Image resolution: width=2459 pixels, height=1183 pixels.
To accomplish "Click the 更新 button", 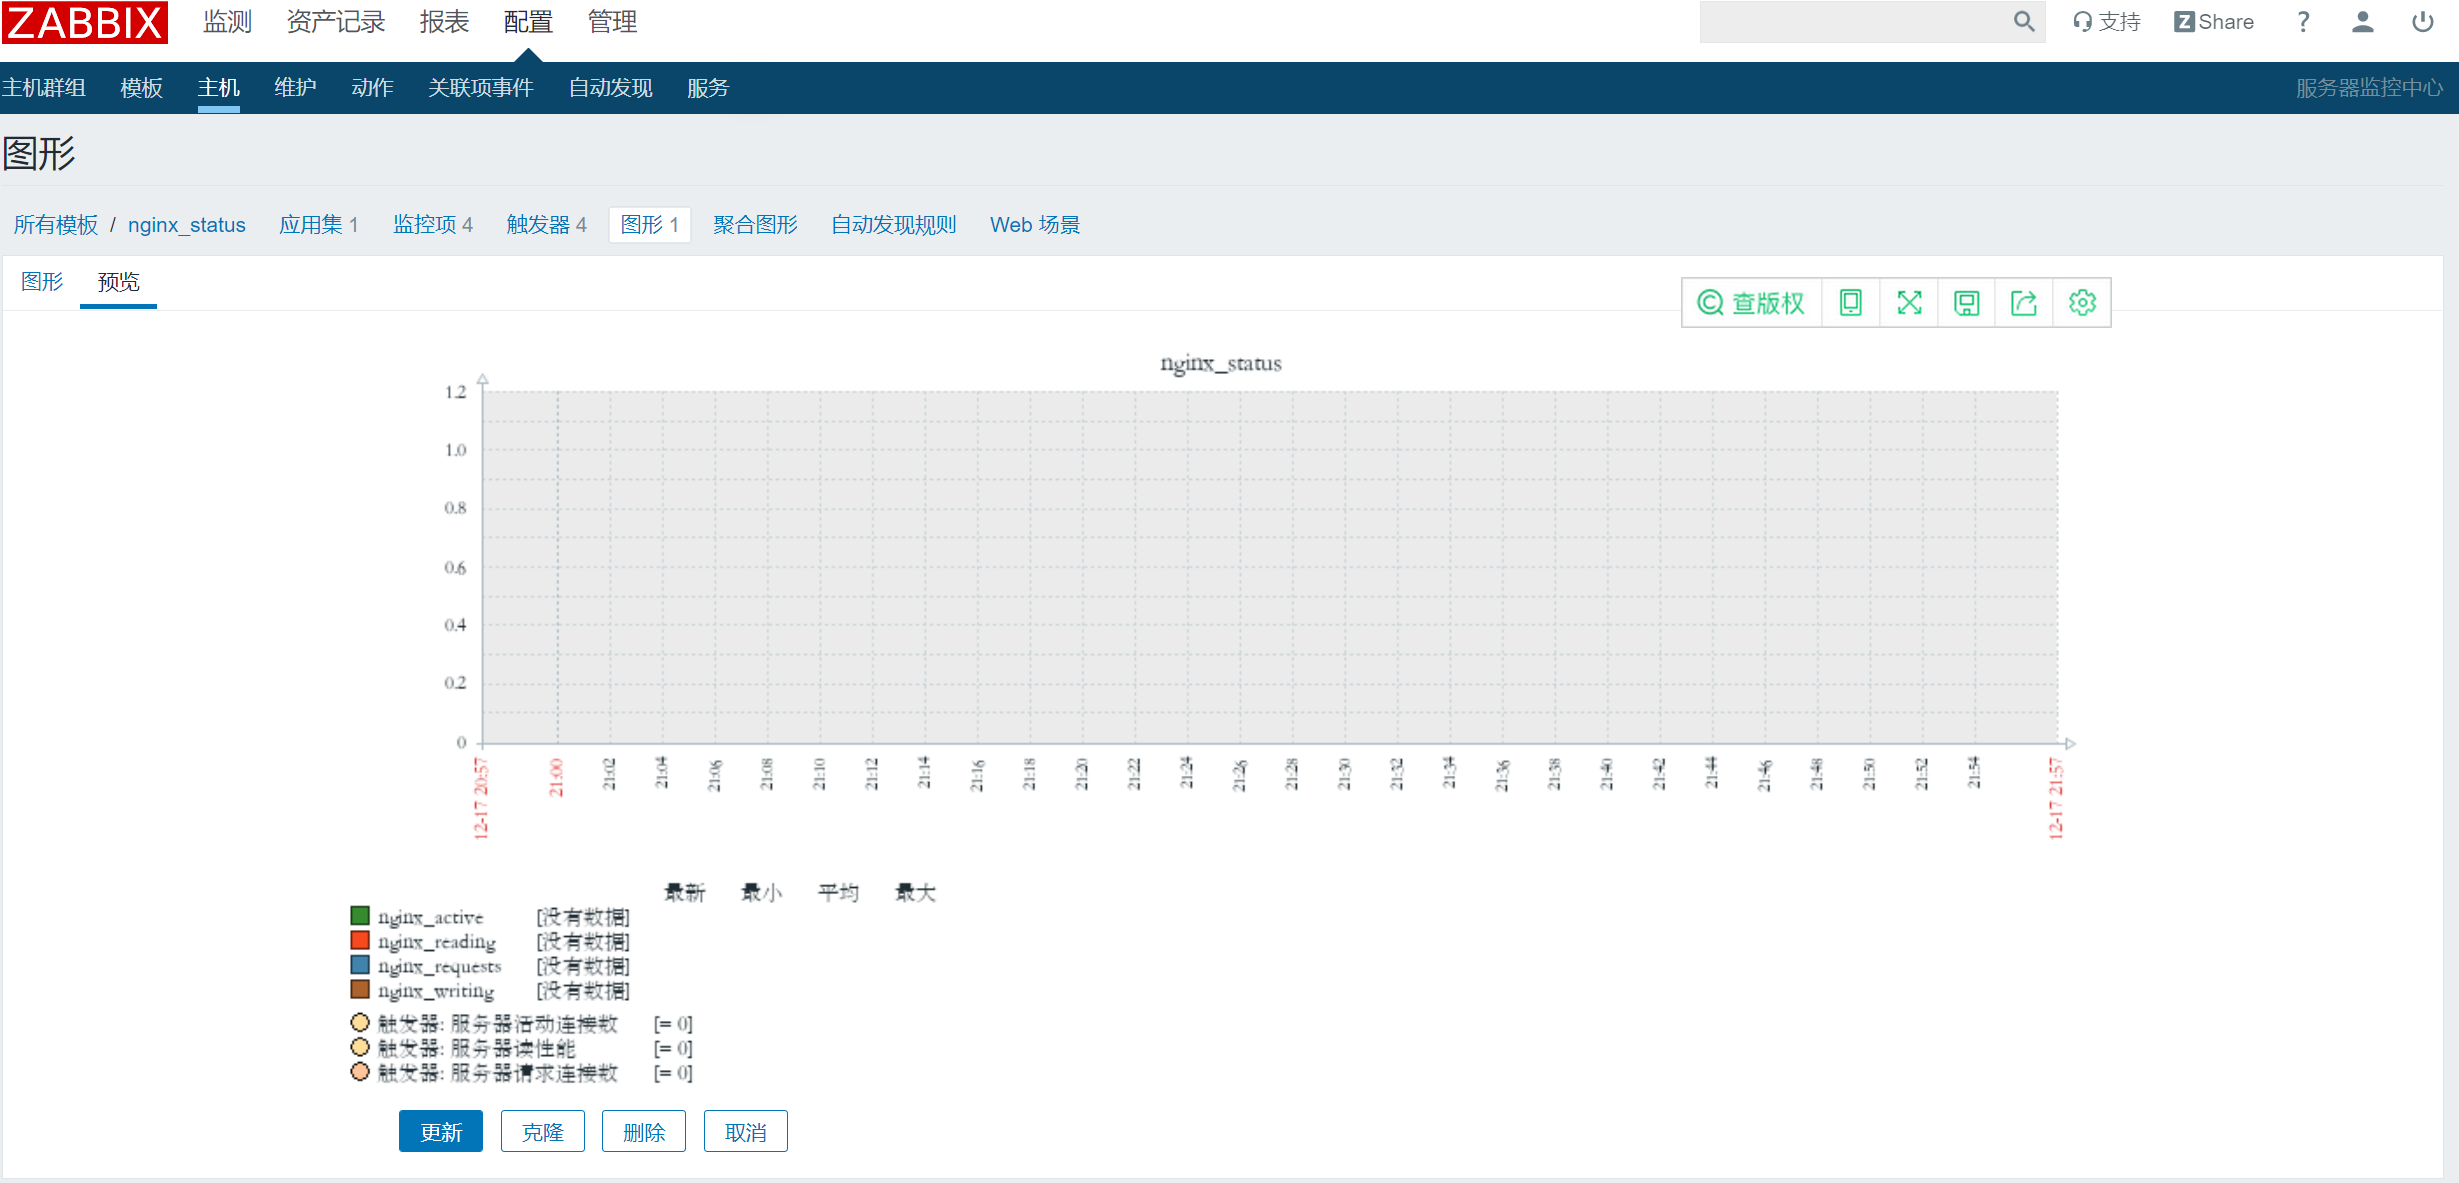I will [441, 1132].
